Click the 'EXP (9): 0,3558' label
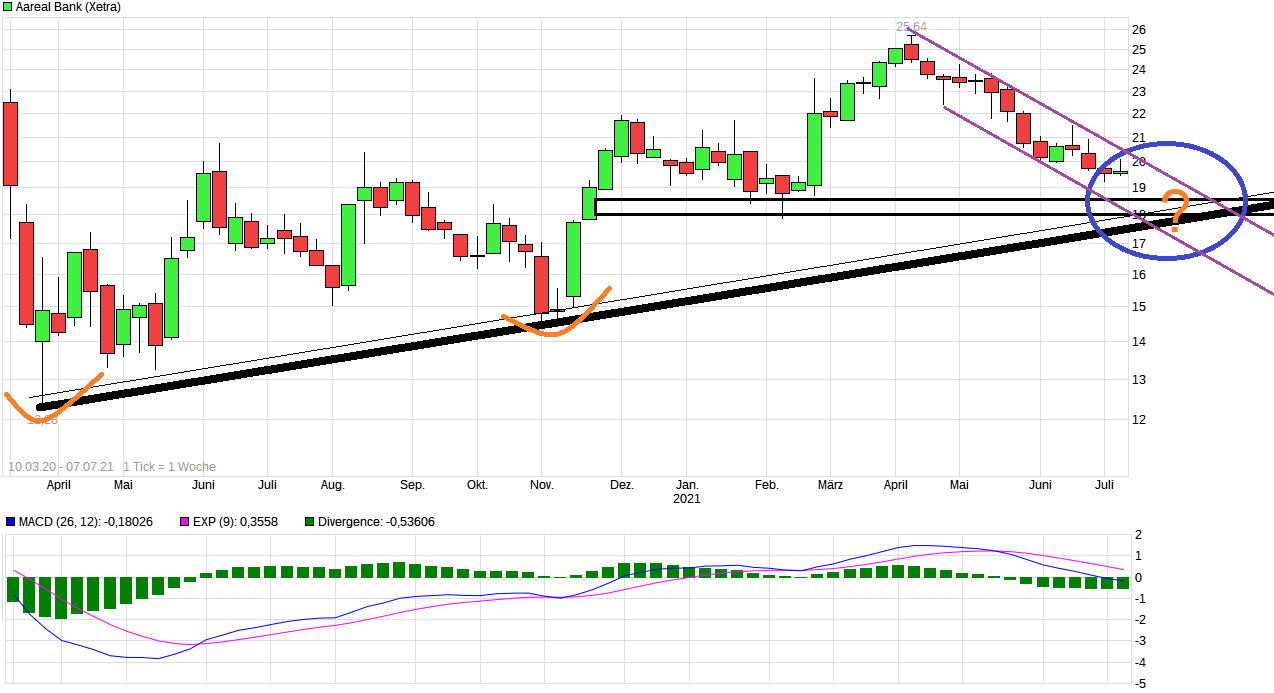 pyautogui.click(x=235, y=522)
